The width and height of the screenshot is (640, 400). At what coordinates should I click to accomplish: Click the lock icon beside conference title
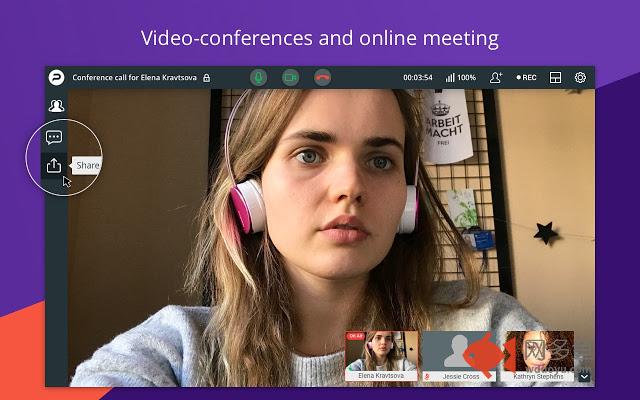click(x=207, y=78)
